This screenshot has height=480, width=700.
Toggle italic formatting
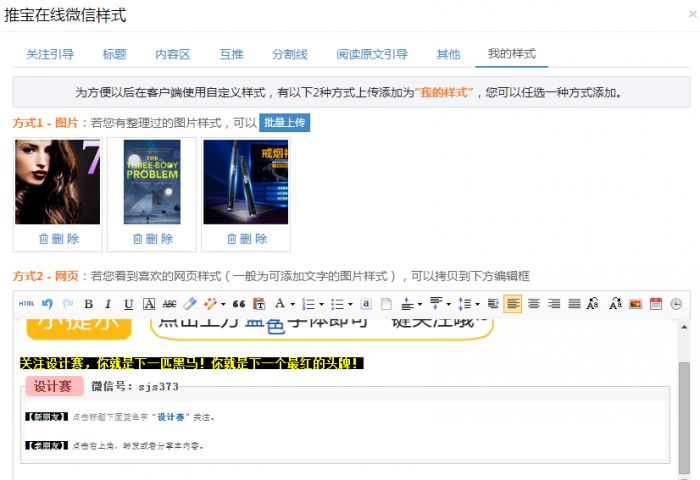(x=108, y=304)
